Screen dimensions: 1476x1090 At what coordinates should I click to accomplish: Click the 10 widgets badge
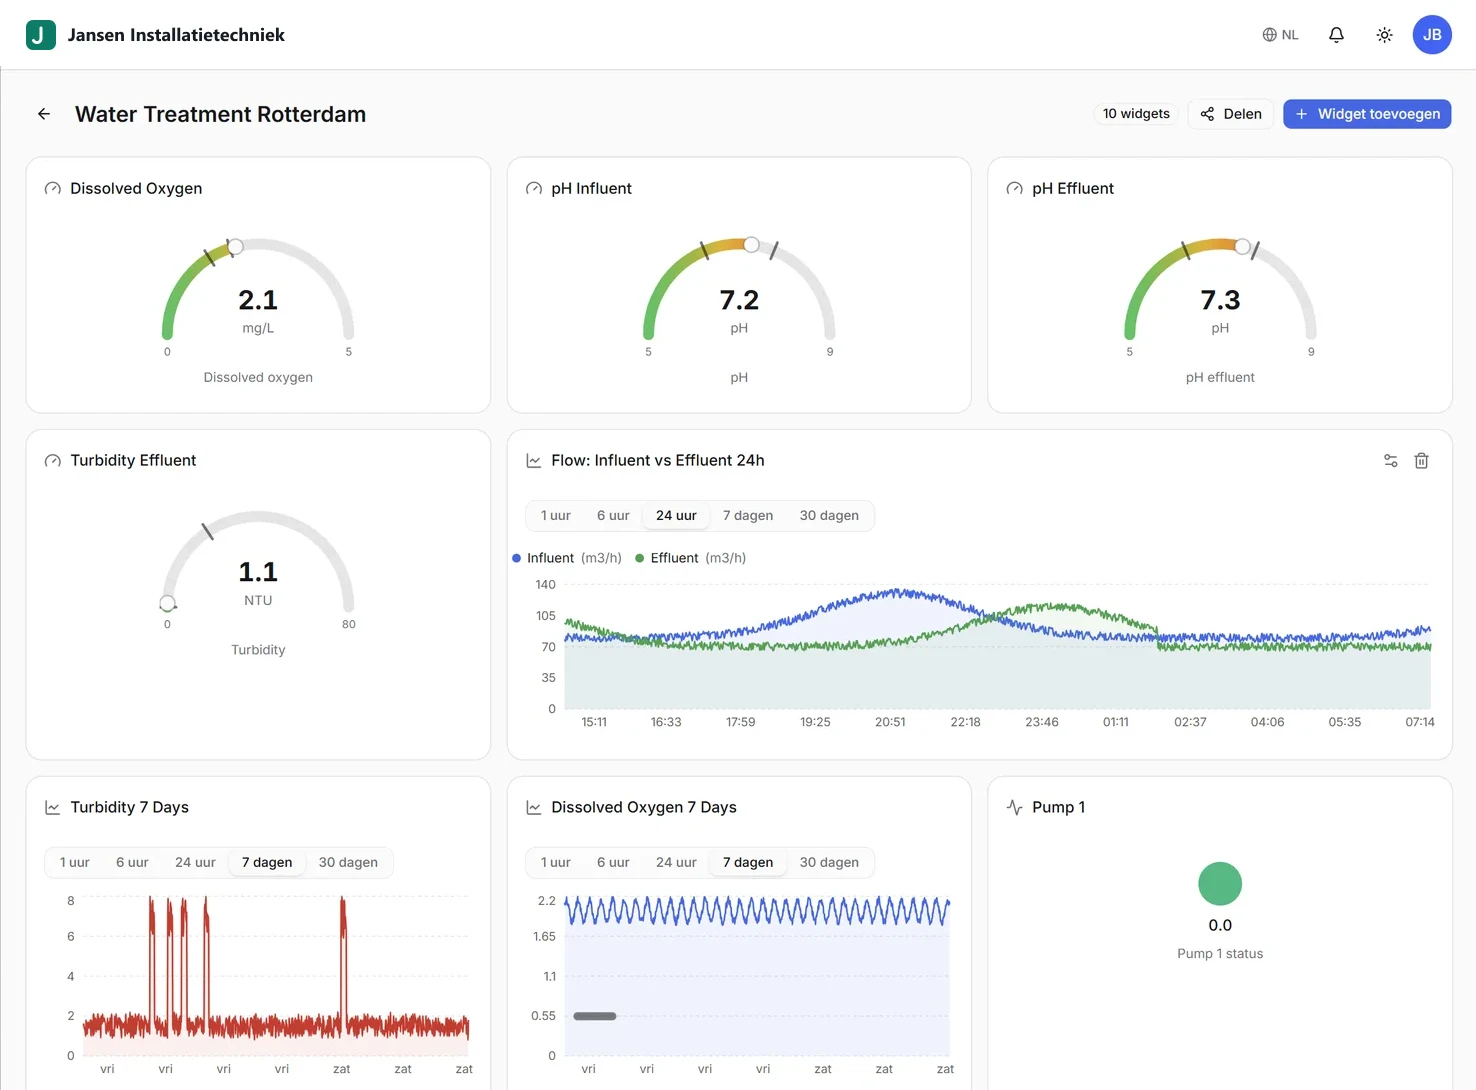coord(1136,114)
